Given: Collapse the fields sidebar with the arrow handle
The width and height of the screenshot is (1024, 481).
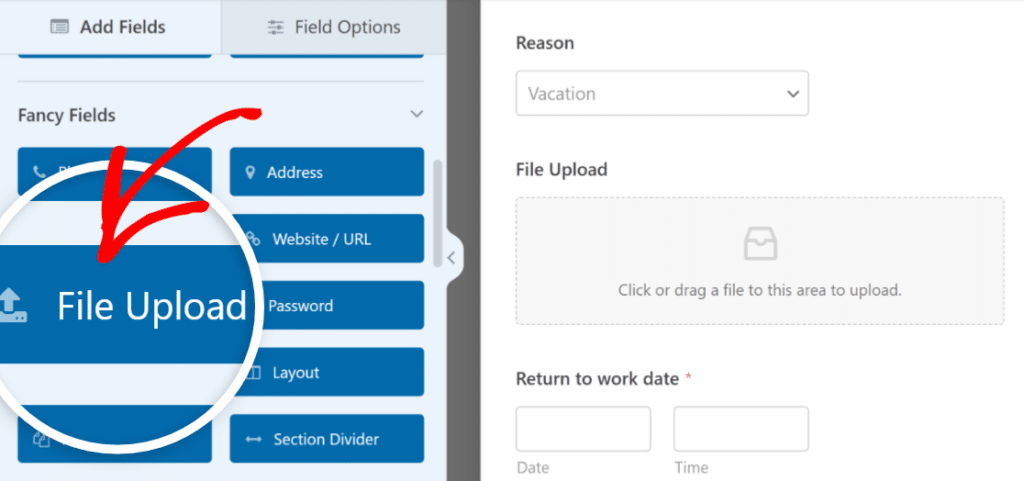Looking at the screenshot, I should coord(451,258).
